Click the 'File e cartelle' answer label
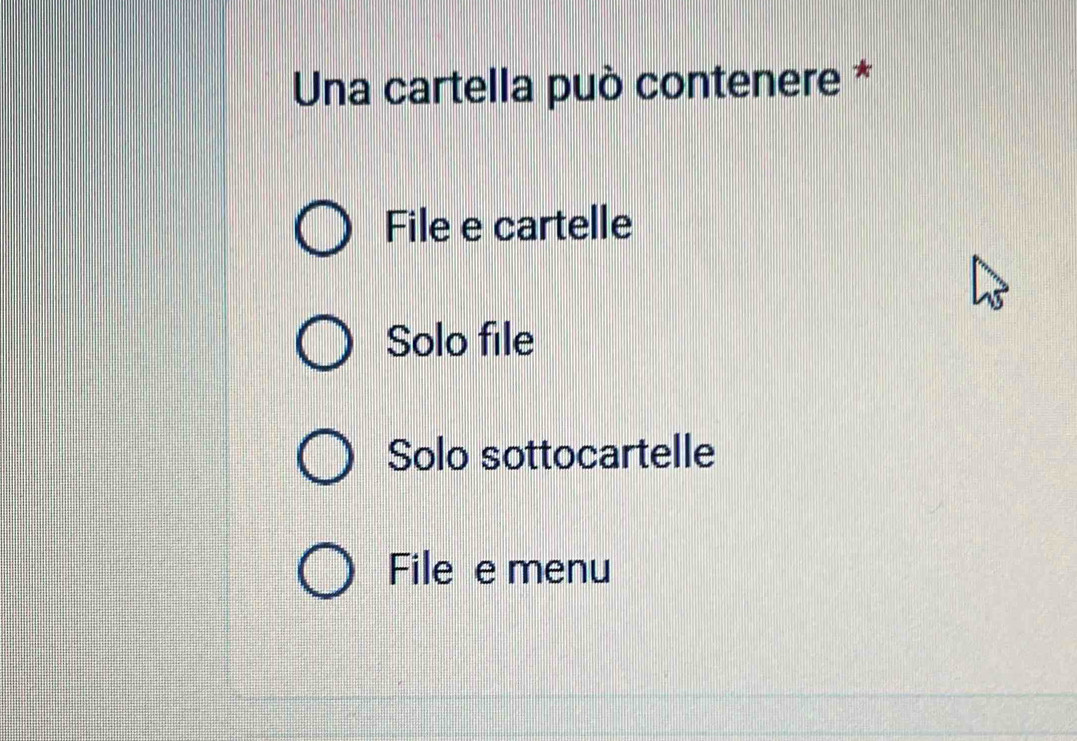The width and height of the screenshot is (1077, 741). pyautogui.click(x=509, y=225)
